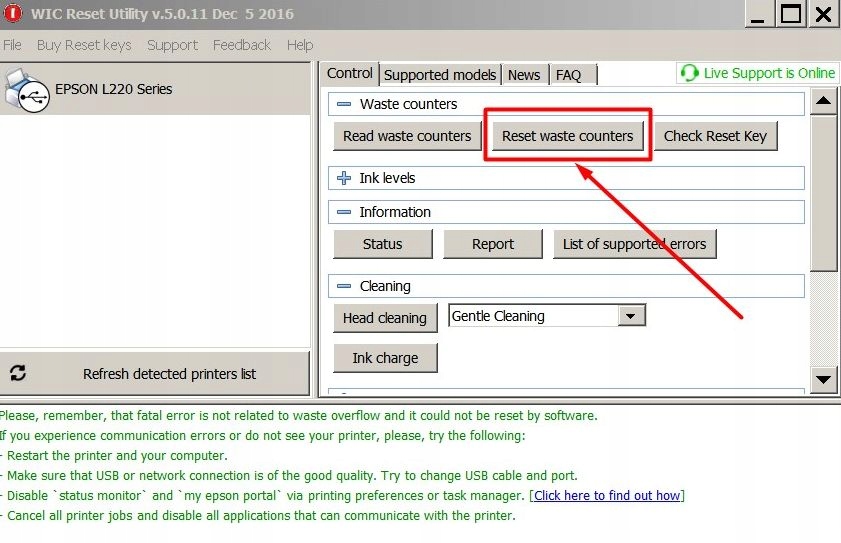Click 'Restart the printer and your computer.' text

(117, 456)
